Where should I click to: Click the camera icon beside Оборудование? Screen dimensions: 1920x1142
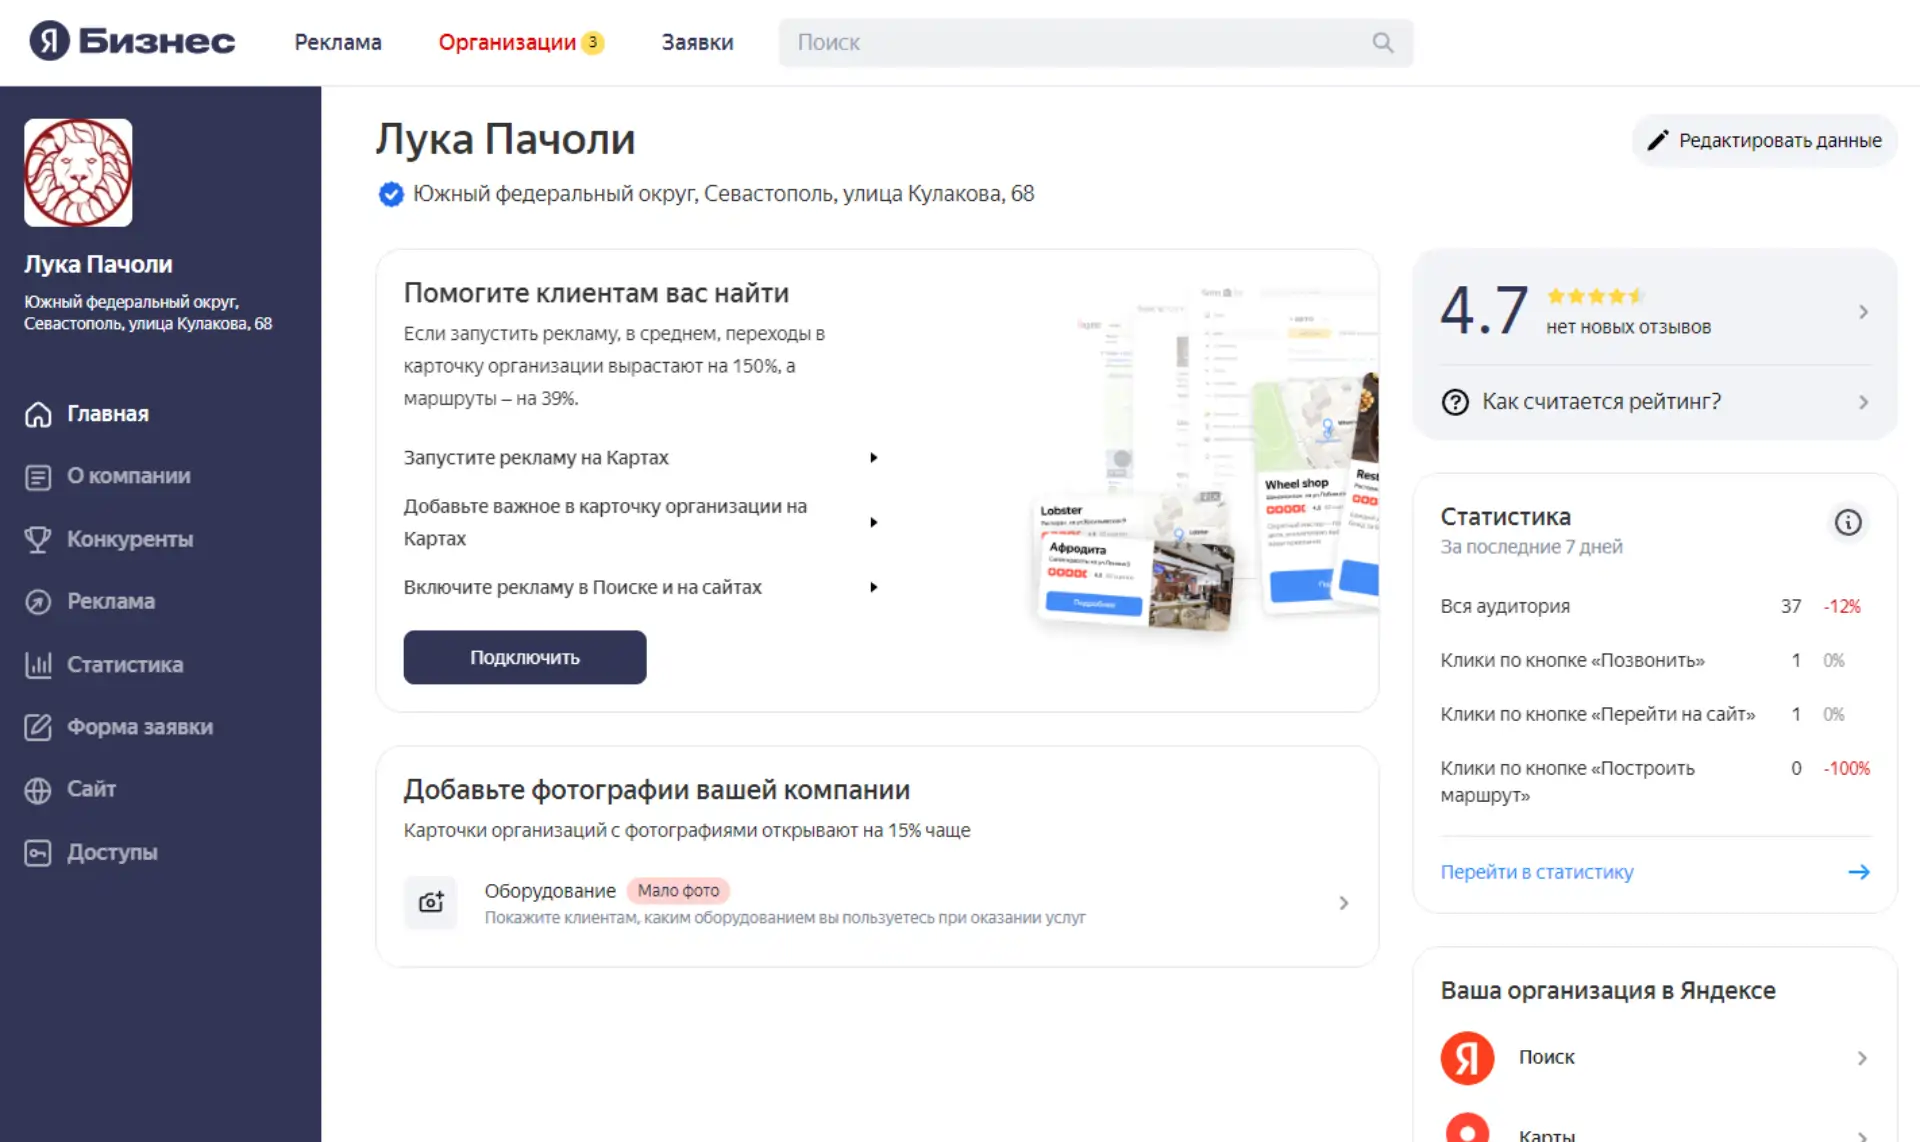click(431, 902)
